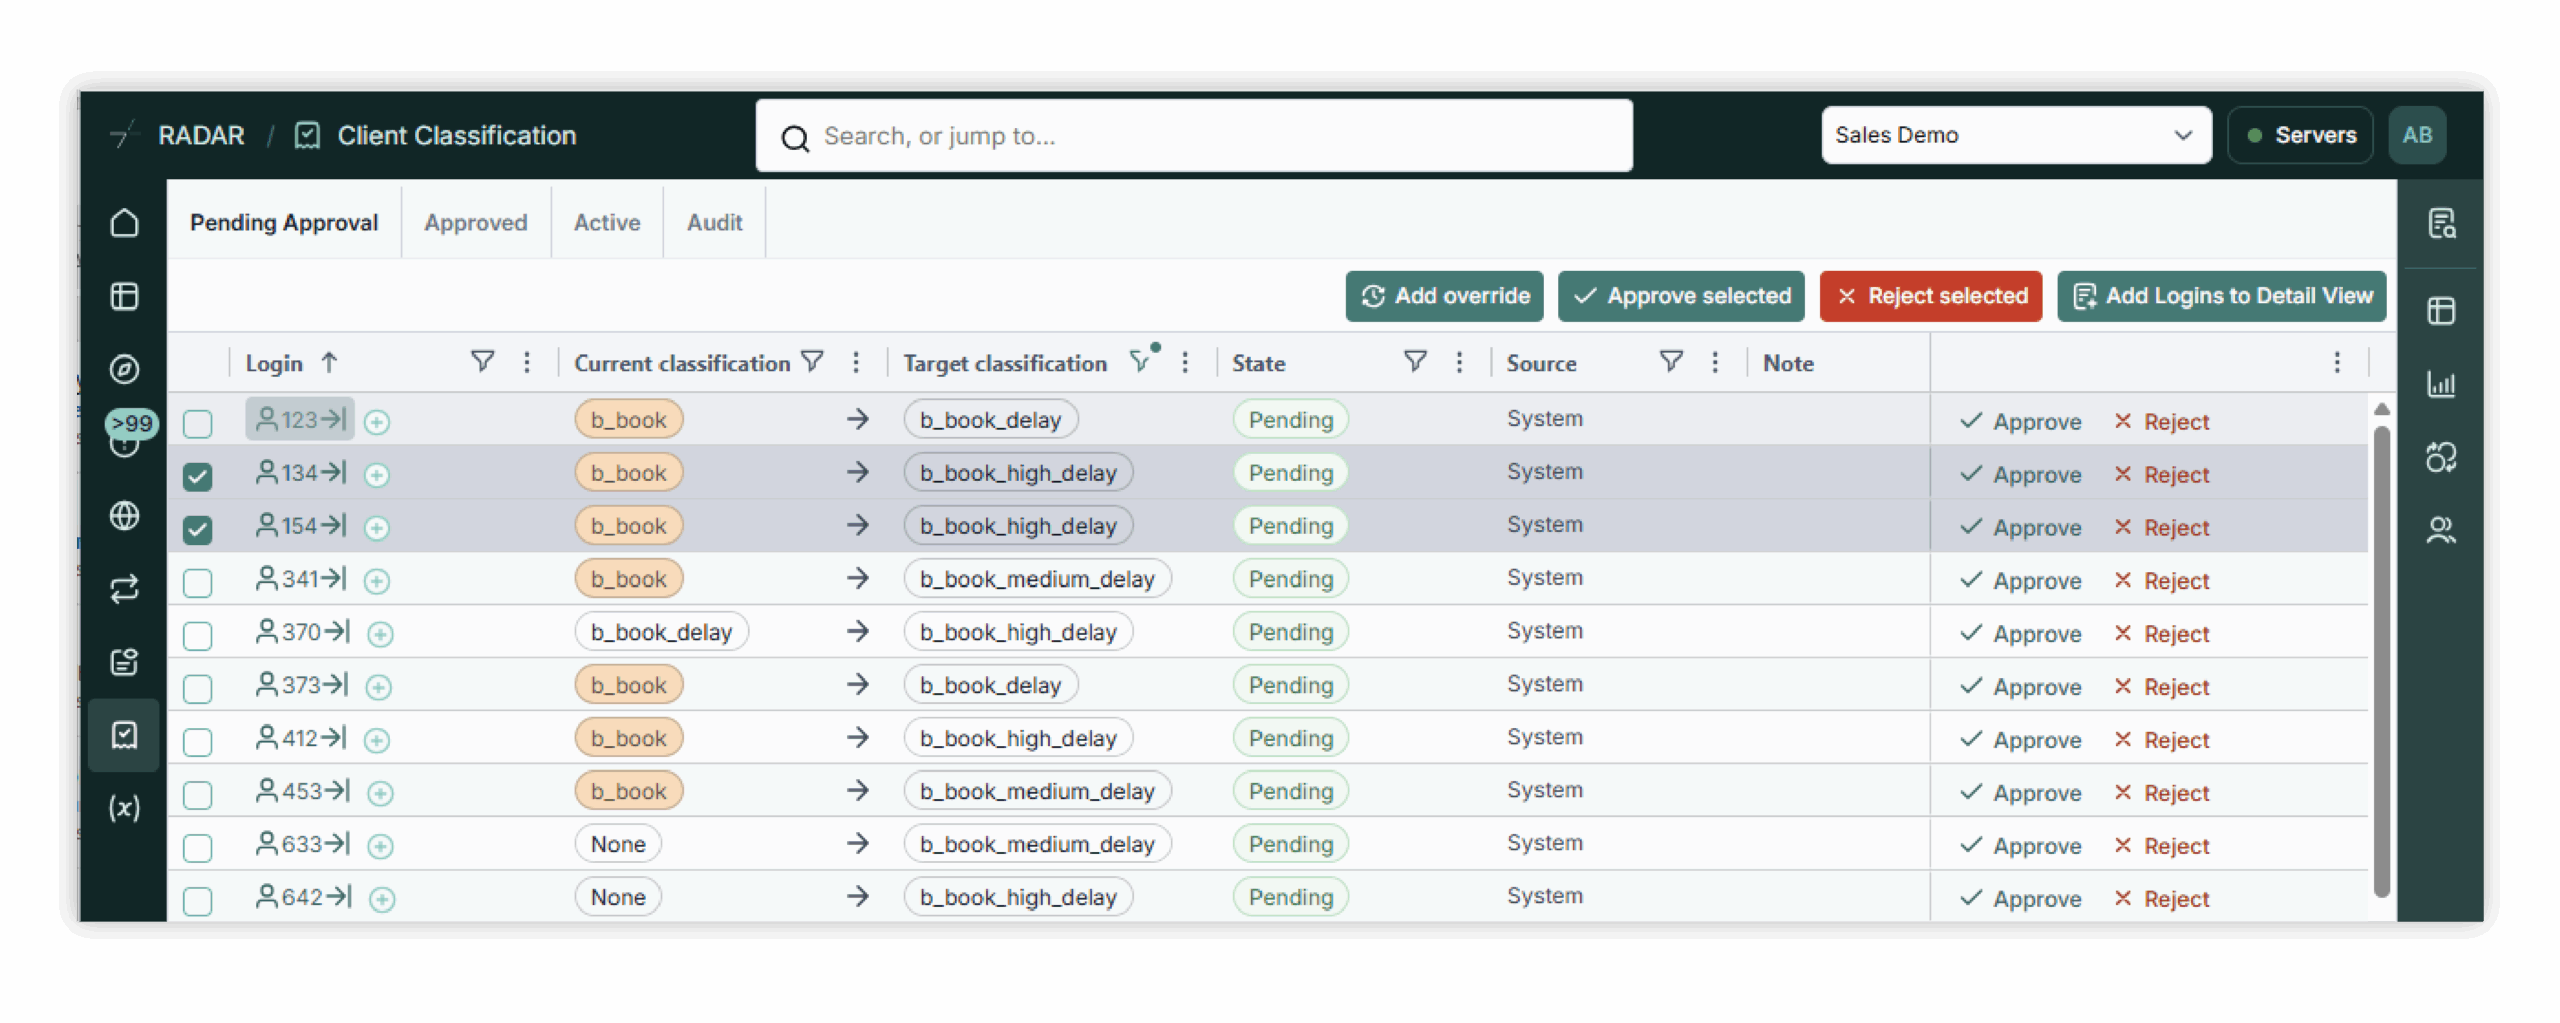Click the b_book_delay target tag for login 123
The width and height of the screenshot is (2560, 1023).
click(x=990, y=419)
